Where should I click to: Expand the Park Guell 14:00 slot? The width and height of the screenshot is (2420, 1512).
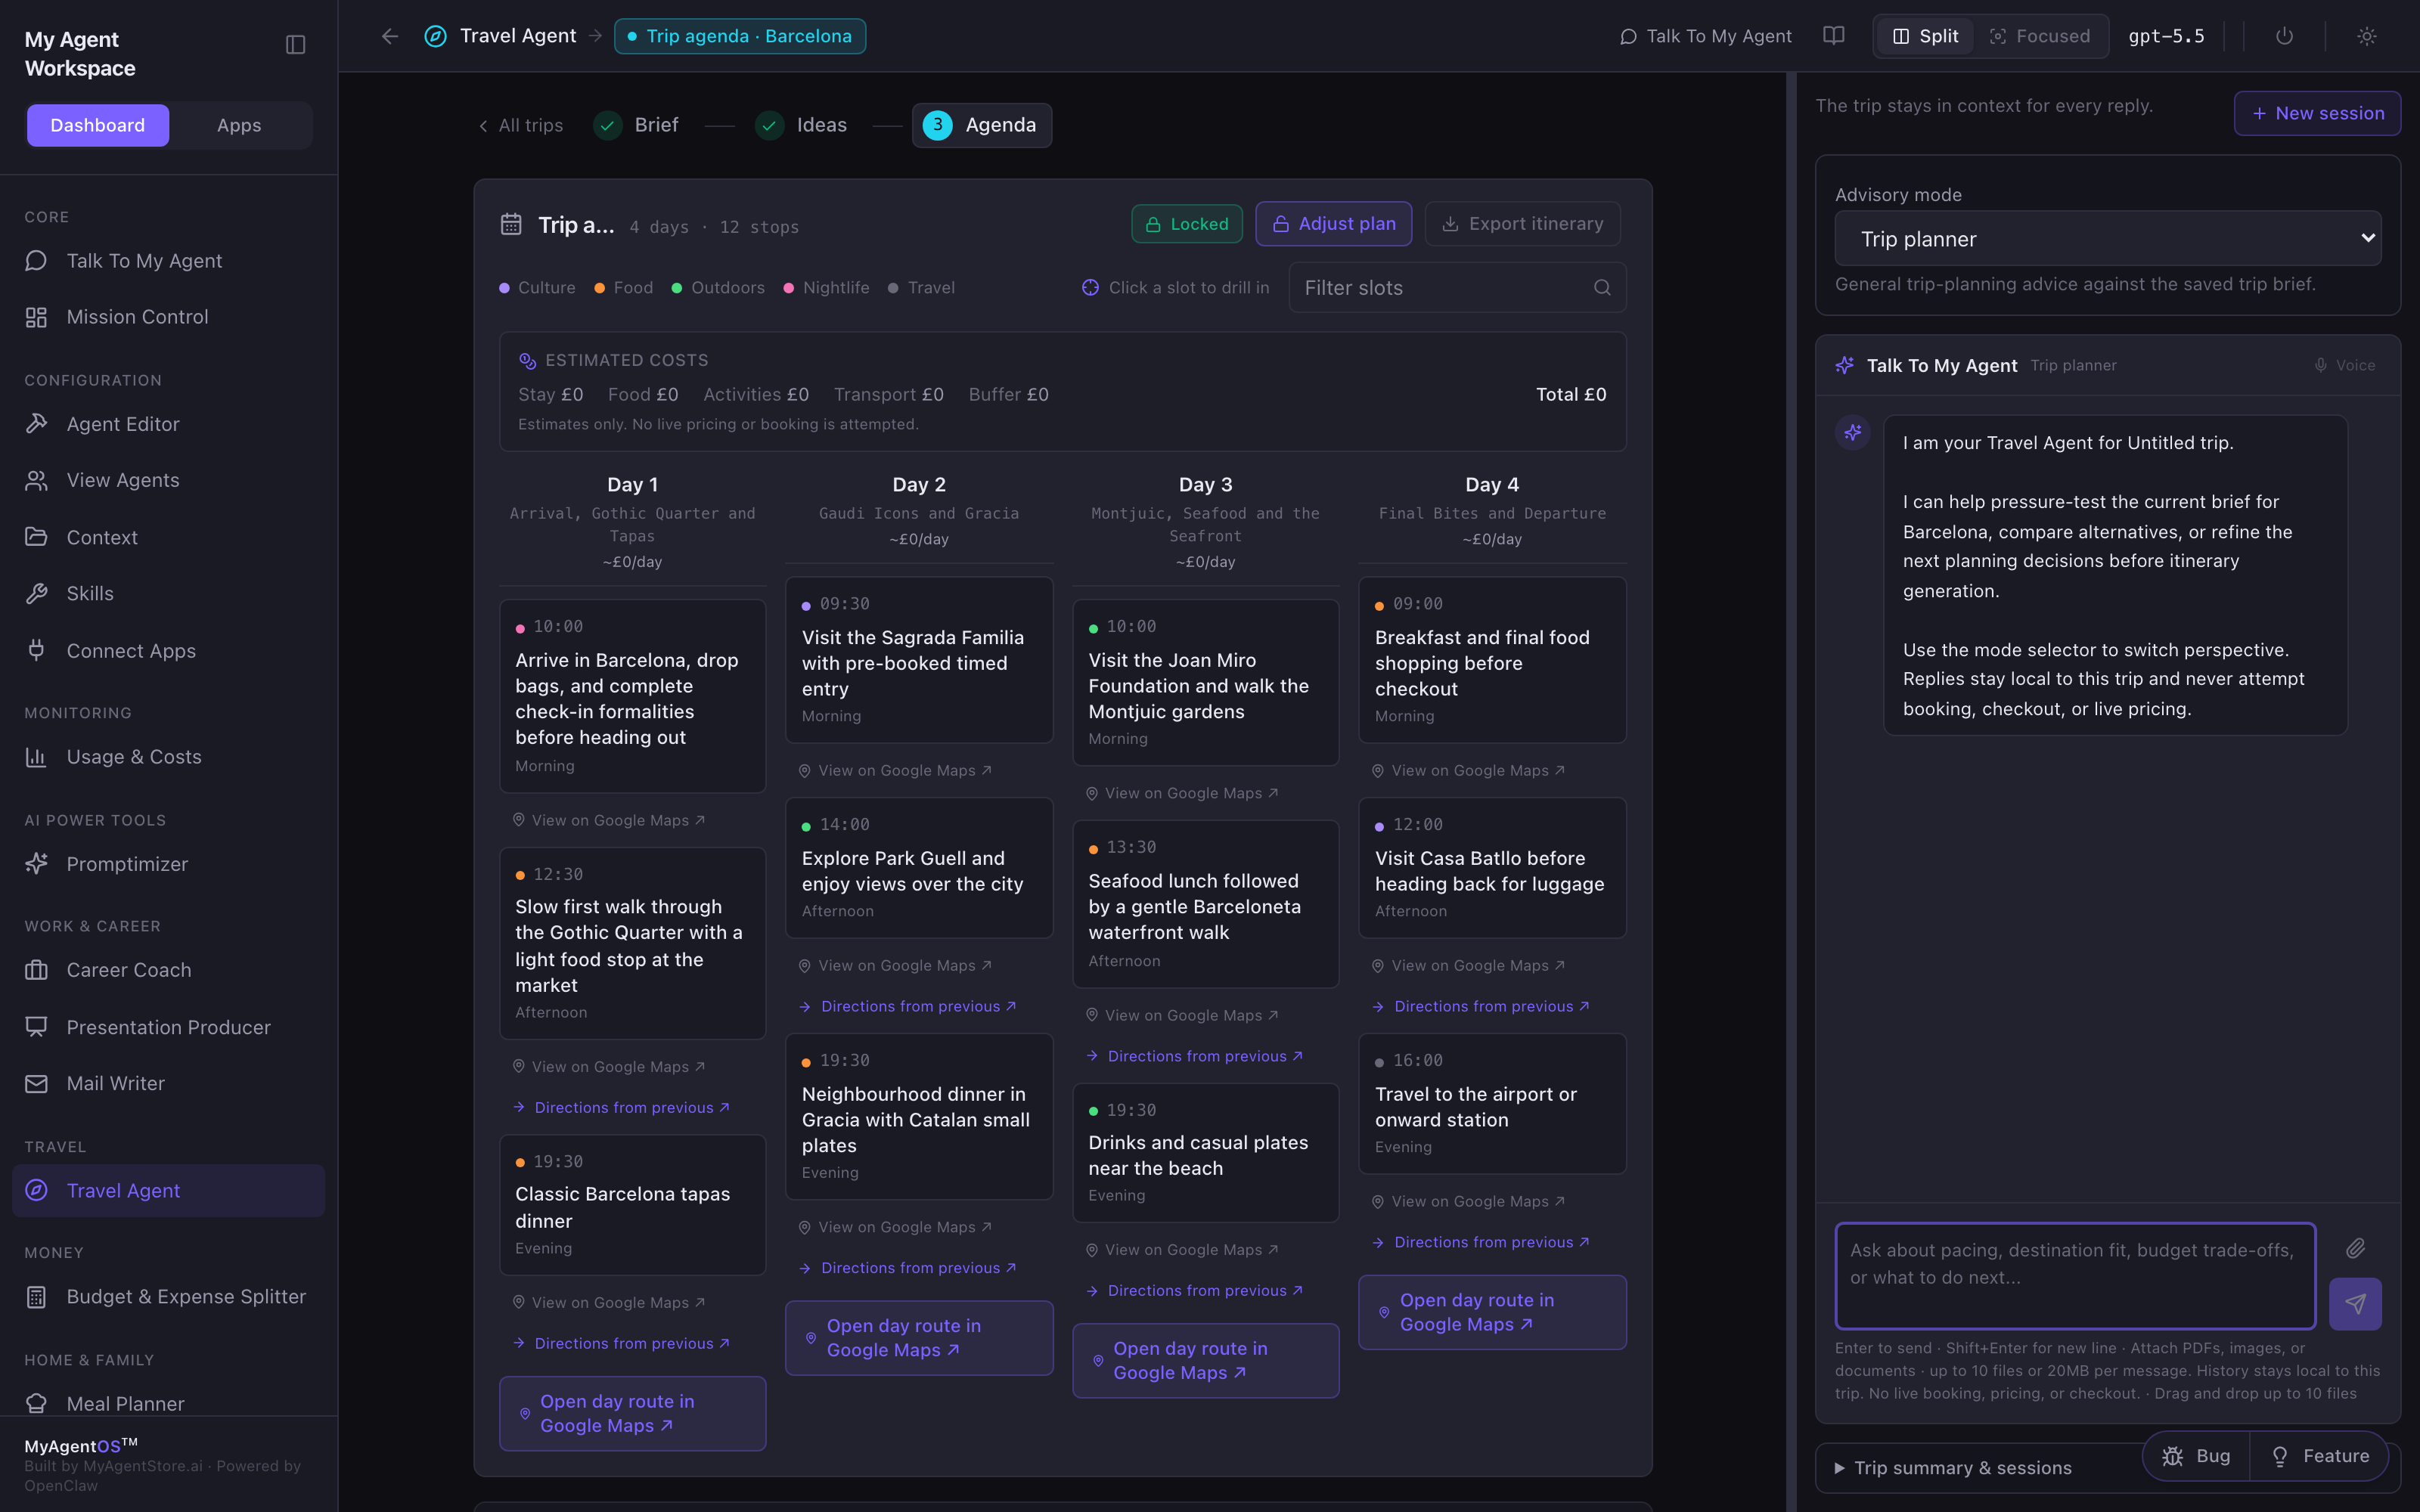[x=919, y=868]
